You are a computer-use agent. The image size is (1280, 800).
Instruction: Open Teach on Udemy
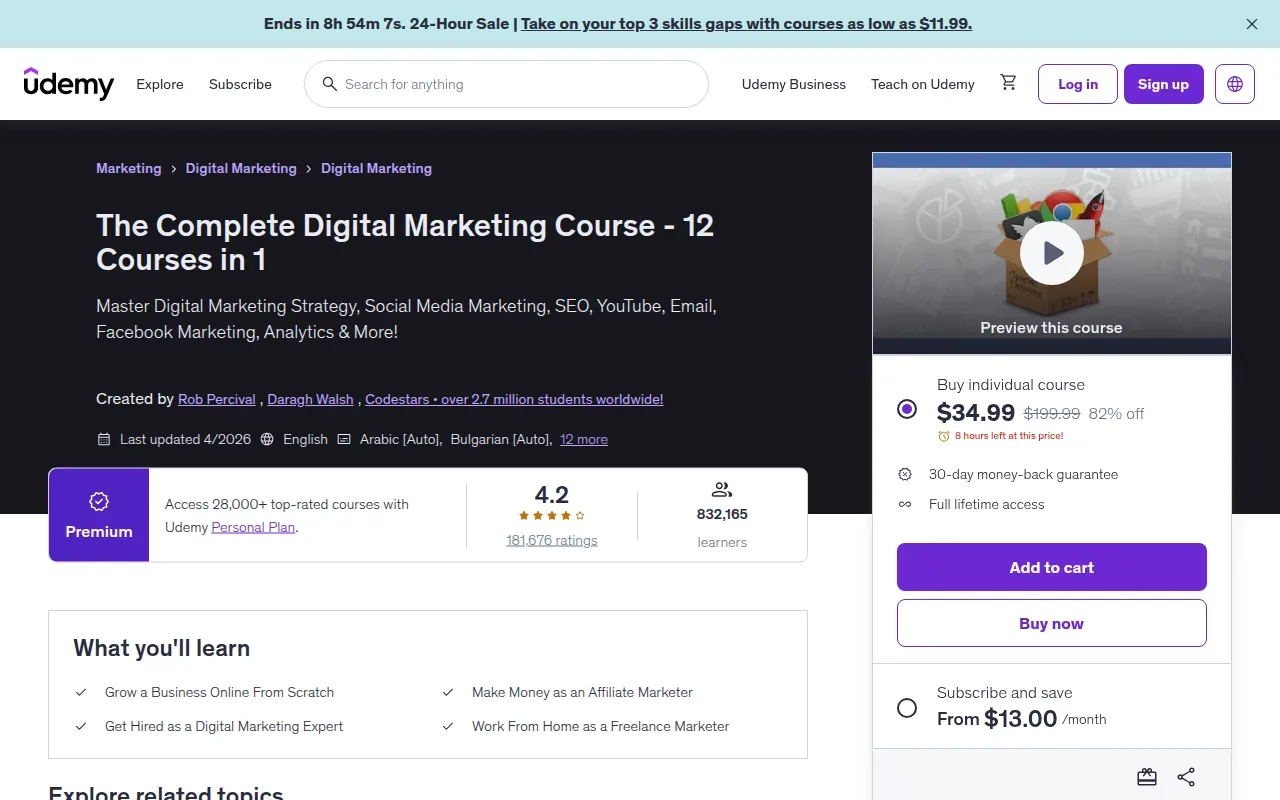tap(923, 84)
